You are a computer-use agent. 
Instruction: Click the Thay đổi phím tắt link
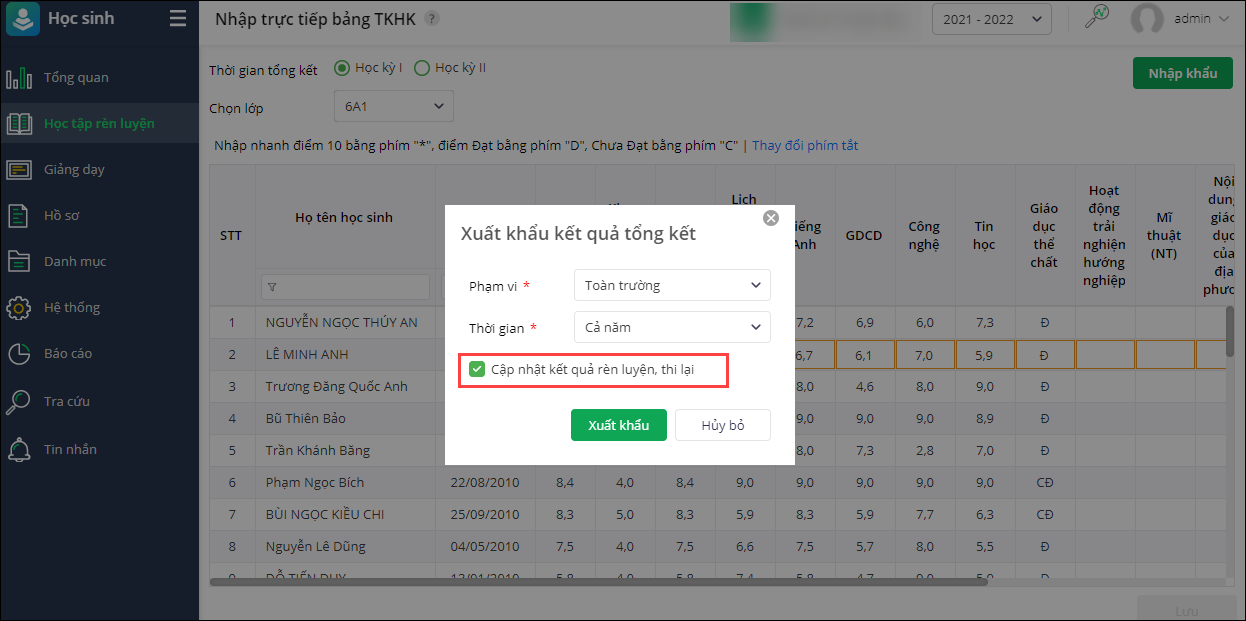coord(805,146)
